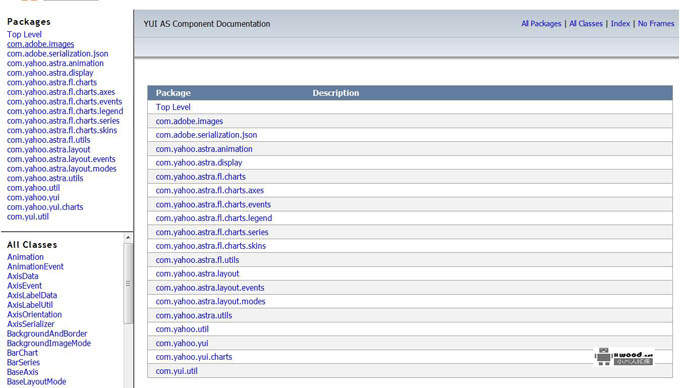Viewport: 680px width, 388px height.
Task: Open com.yahoo.astra.fl.charts in the package table
Action: pyautogui.click(x=200, y=177)
